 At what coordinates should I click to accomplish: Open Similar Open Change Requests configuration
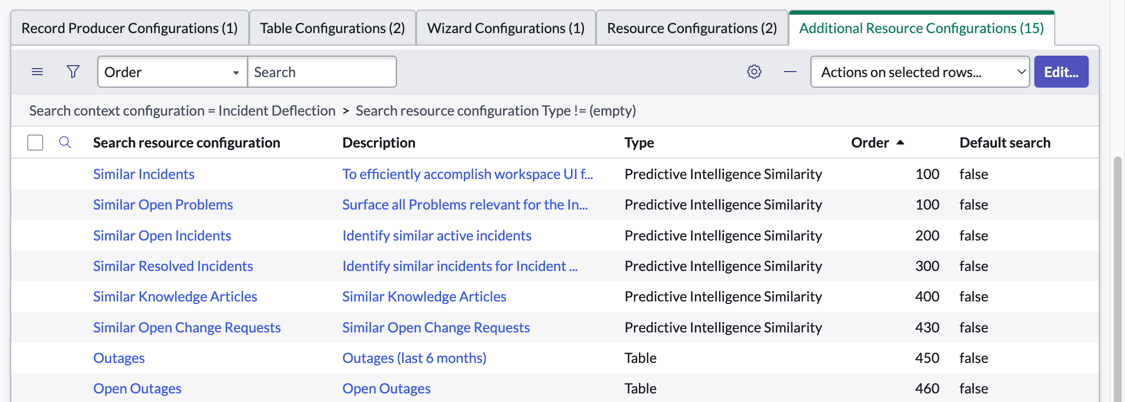coord(187,327)
